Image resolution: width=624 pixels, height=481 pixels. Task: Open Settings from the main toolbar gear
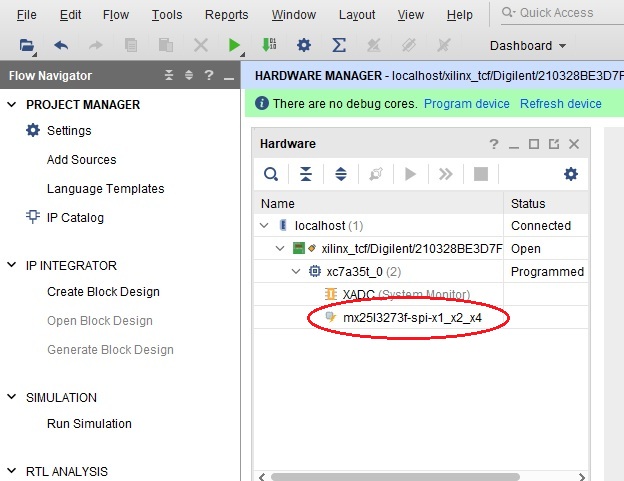coord(304,45)
